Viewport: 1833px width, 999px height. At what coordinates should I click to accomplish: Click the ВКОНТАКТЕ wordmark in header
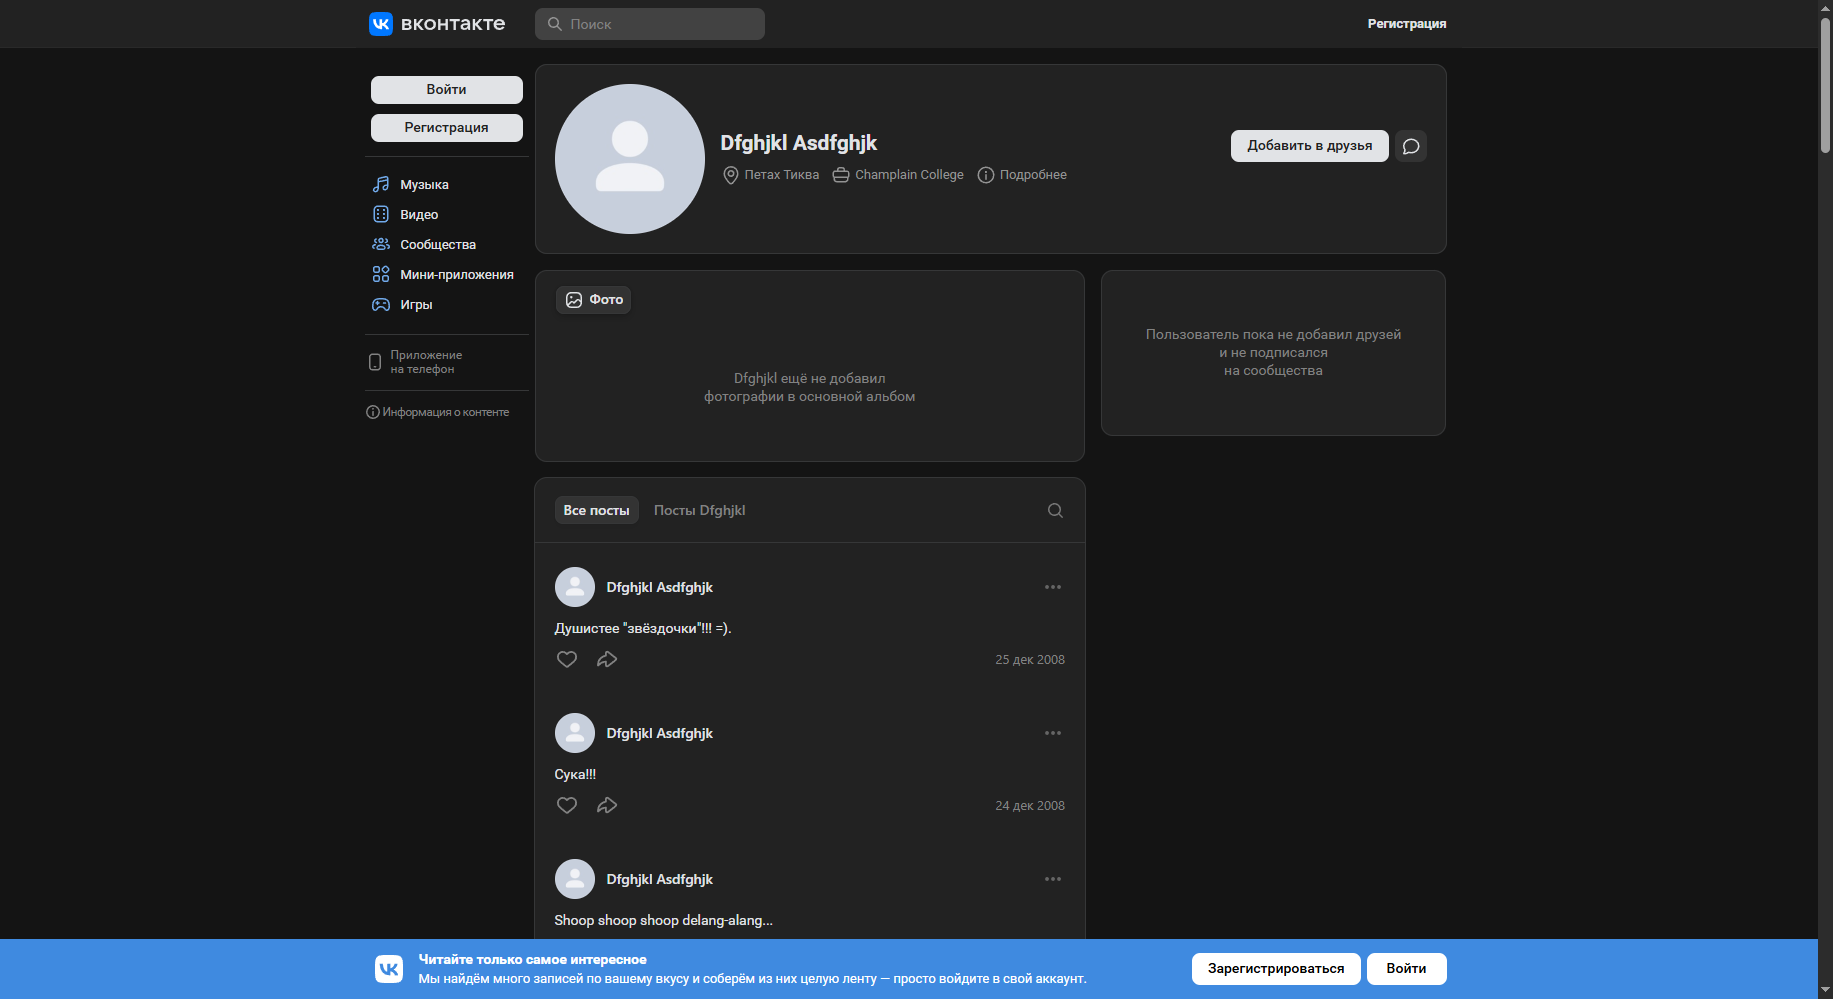[x=453, y=24]
